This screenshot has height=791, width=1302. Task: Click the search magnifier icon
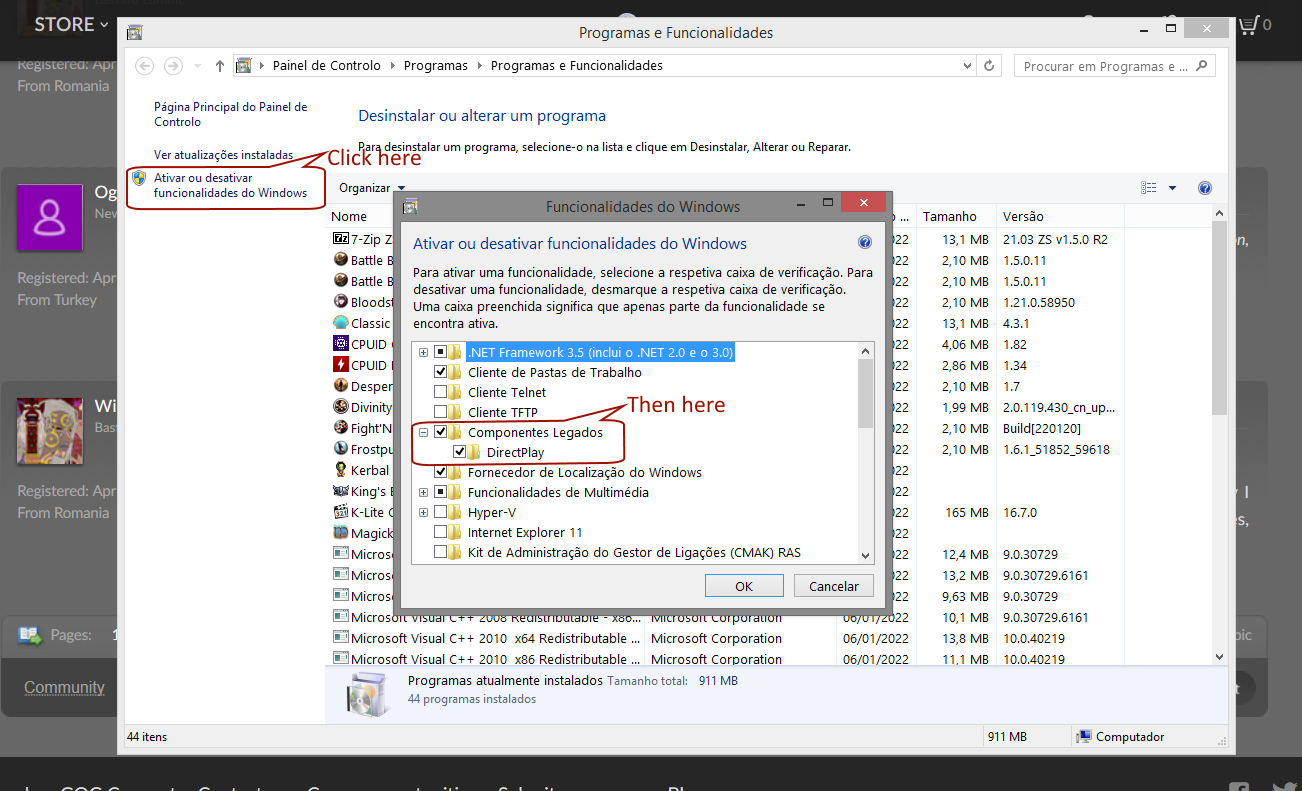coord(1203,66)
